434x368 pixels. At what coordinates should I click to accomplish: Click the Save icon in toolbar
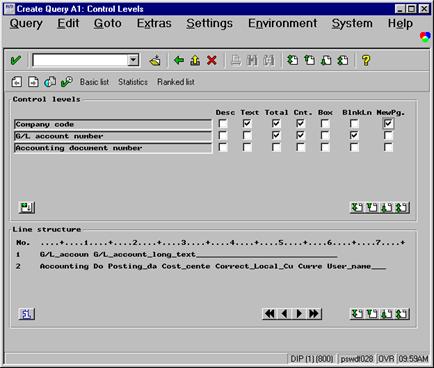pyautogui.click(x=155, y=60)
